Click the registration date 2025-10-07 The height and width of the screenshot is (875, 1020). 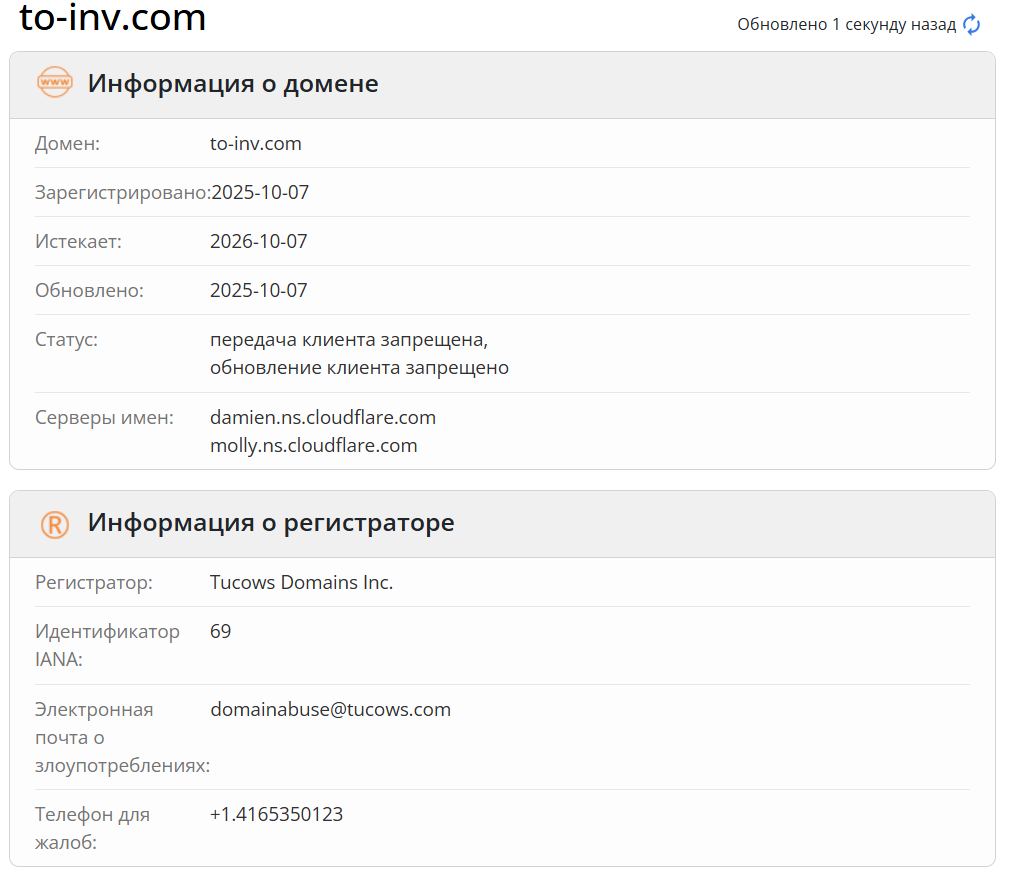(x=259, y=192)
